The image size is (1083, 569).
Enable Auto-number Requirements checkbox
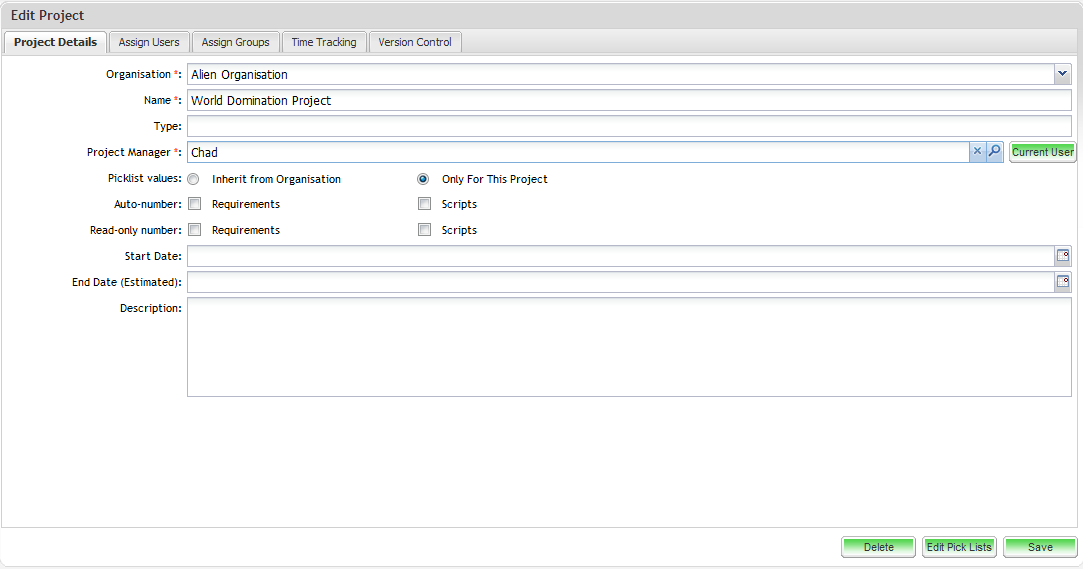click(195, 204)
